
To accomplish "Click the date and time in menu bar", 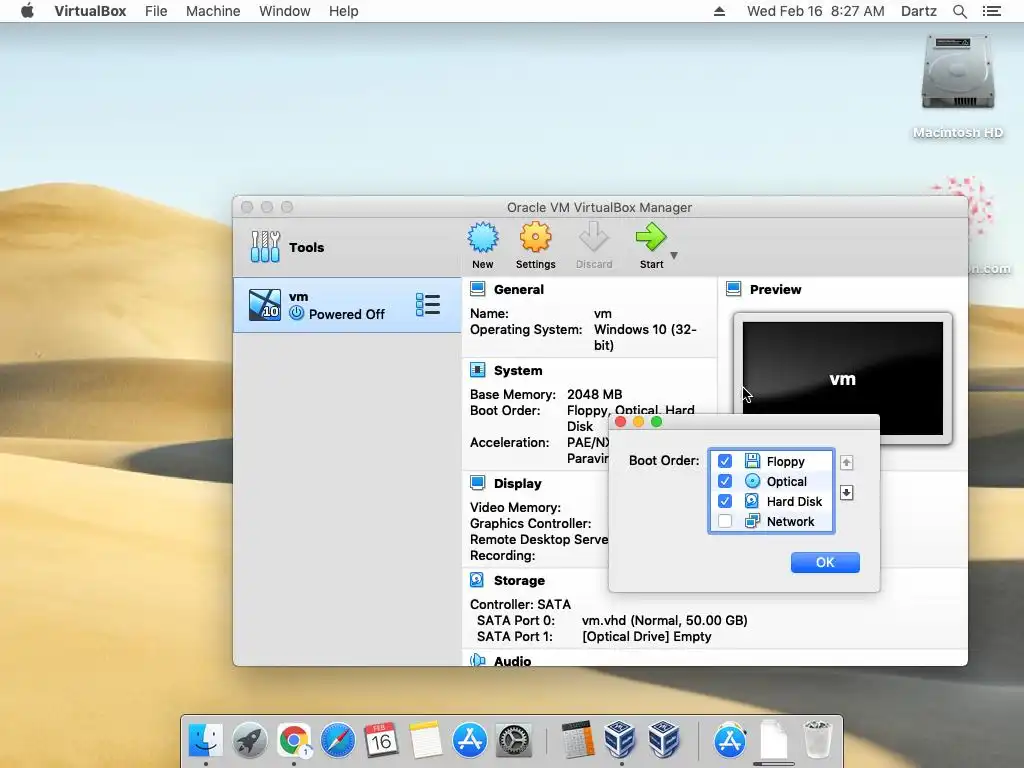I will [815, 11].
